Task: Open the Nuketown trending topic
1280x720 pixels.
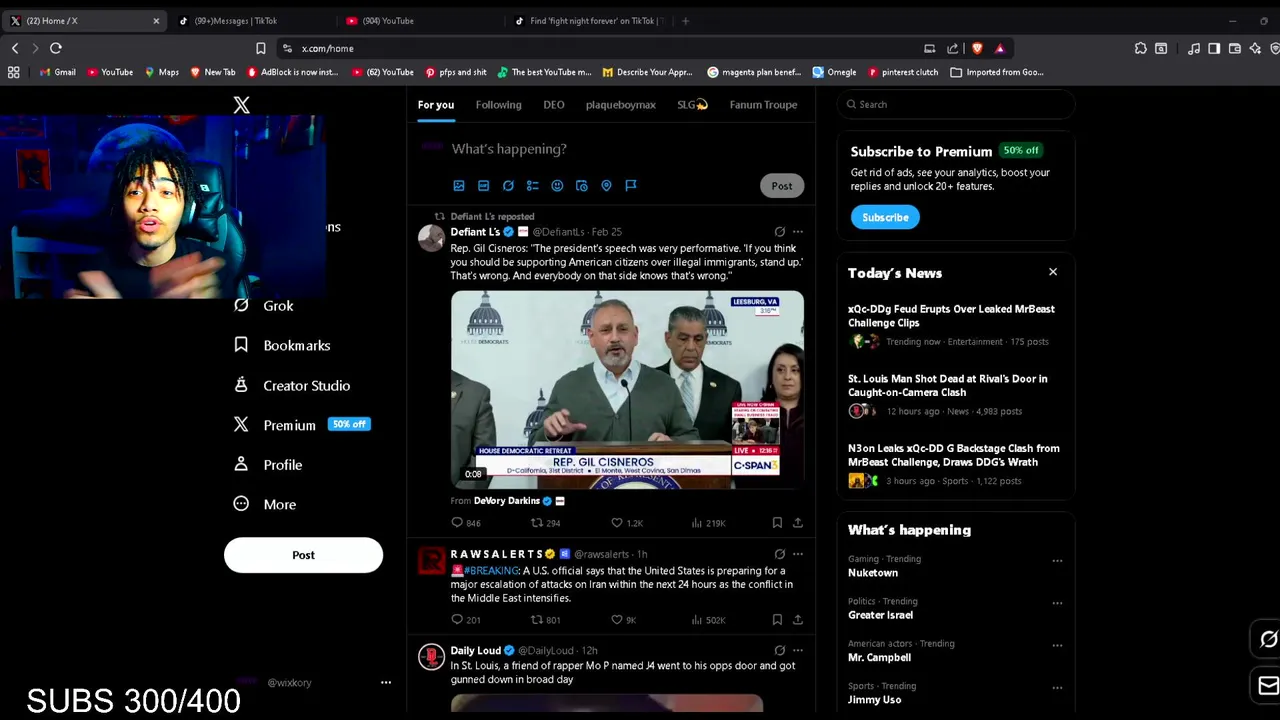Action: coord(873,573)
